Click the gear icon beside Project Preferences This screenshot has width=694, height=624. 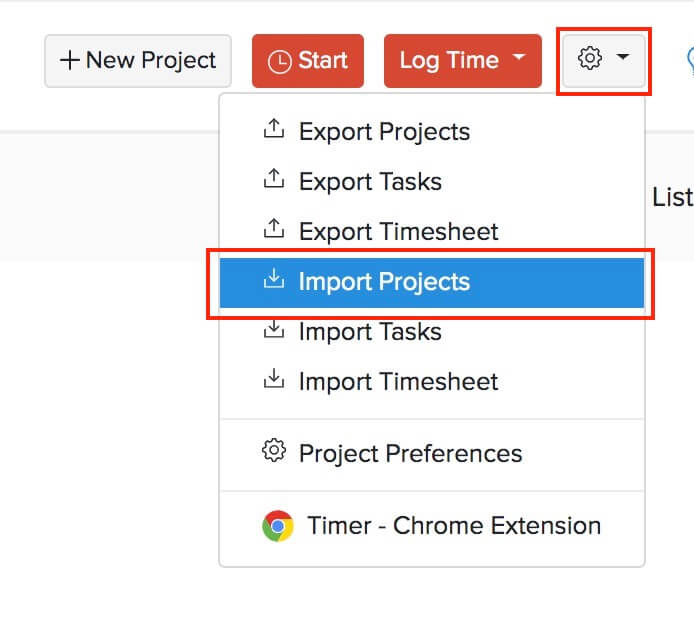point(272,452)
